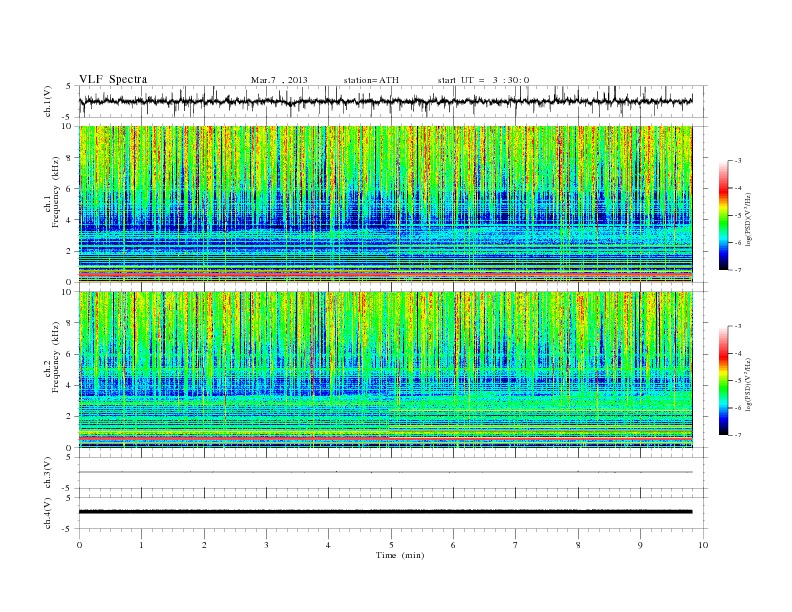792x612 pixels.
Task: Click the "4" kHz tick on ch.1 frequency axis
Action: (x=69, y=220)
